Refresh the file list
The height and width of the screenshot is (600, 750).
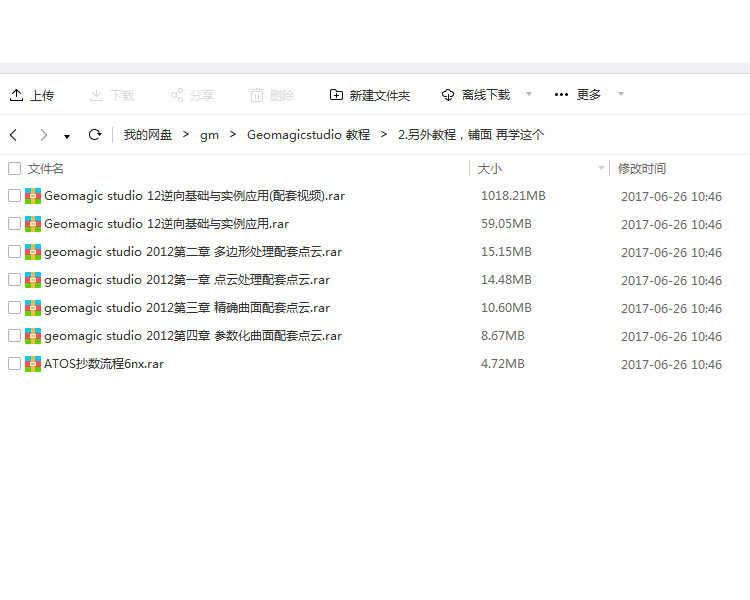95,134
